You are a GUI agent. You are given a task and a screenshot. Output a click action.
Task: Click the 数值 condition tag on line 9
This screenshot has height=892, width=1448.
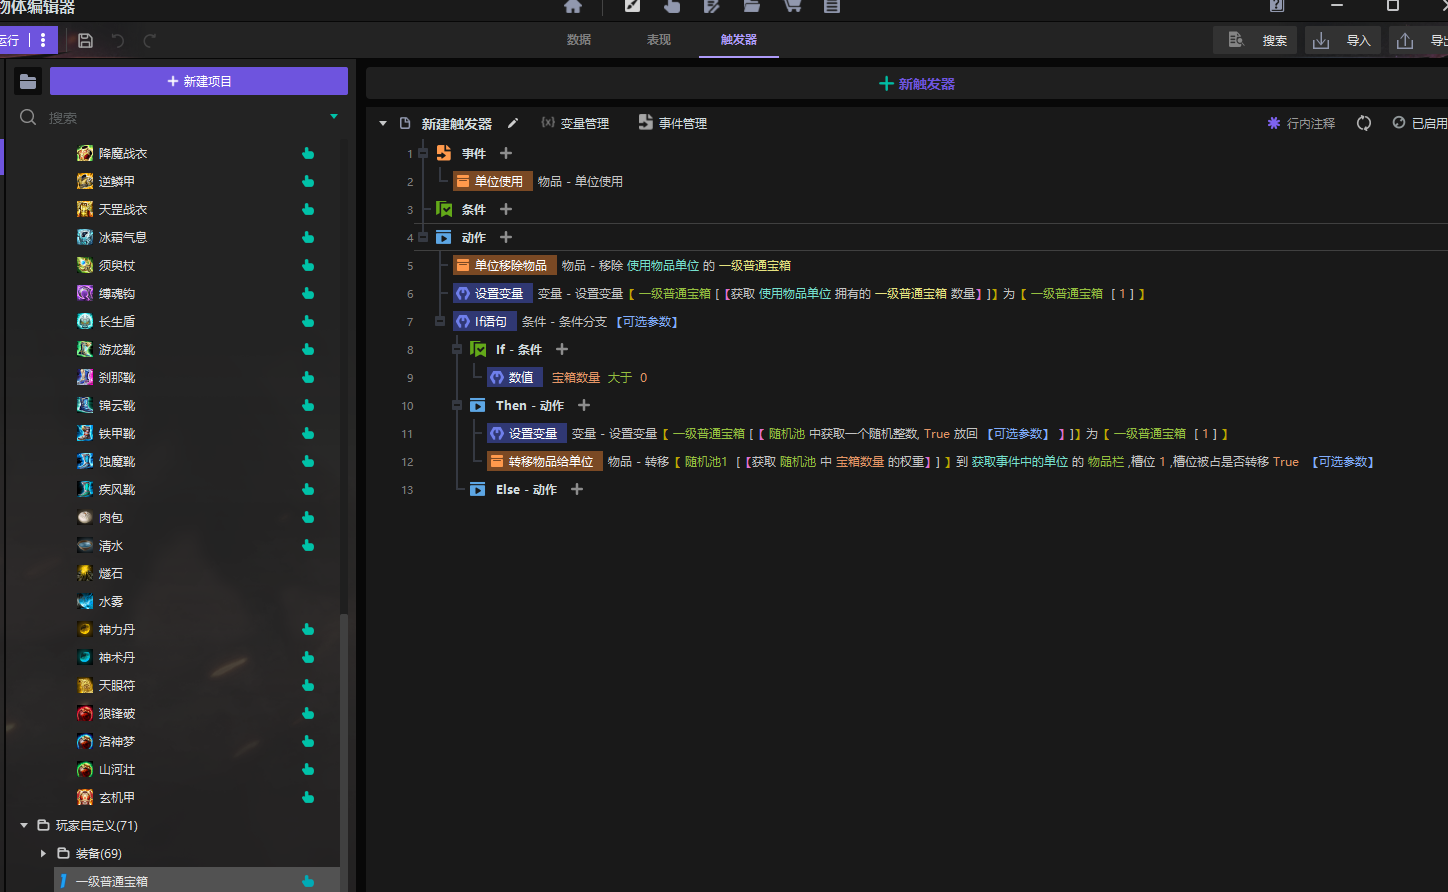[x=515, y=377]
